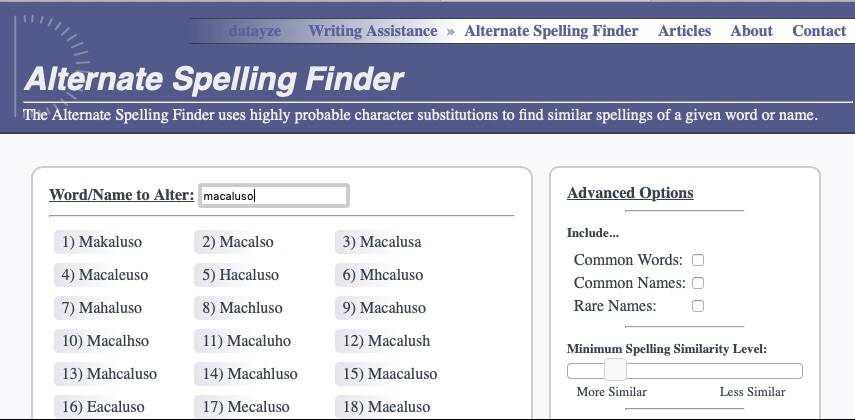Enable the Common Words checkbox

(x=698, y=260)
